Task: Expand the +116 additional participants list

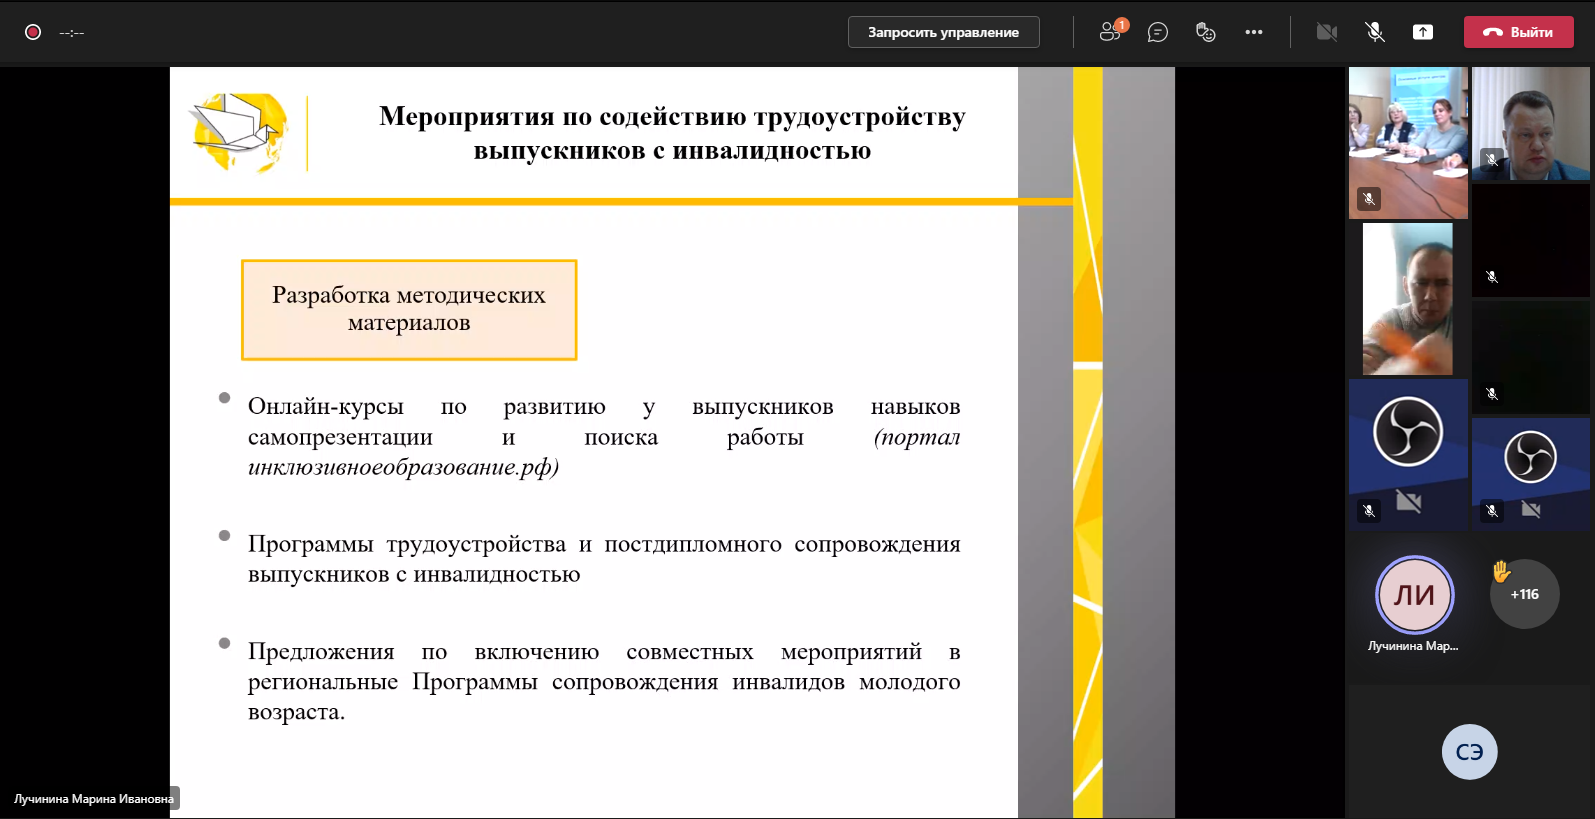Action: coord(1525,595)
